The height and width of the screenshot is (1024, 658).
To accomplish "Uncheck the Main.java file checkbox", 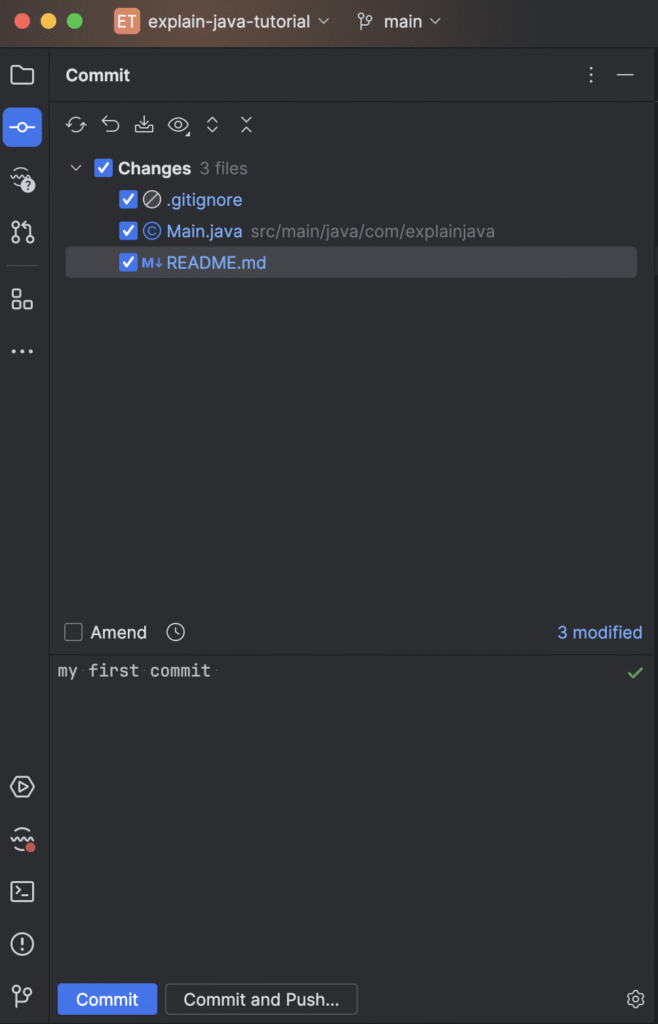I will click(128, 231).
